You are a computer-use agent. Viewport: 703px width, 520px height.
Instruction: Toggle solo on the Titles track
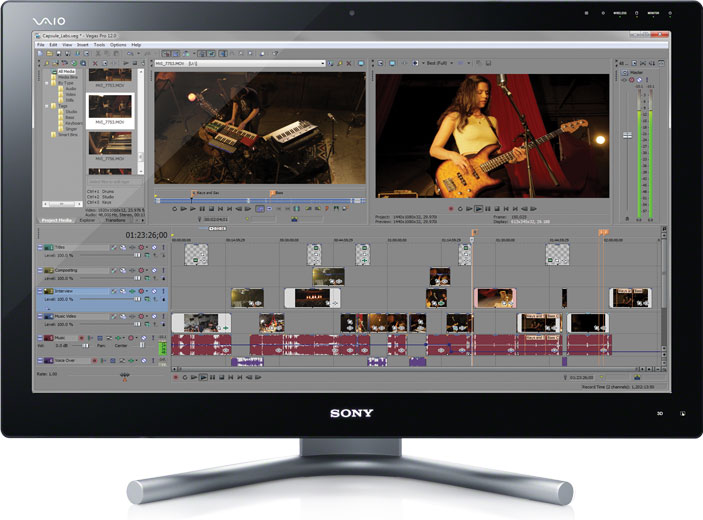163,247
